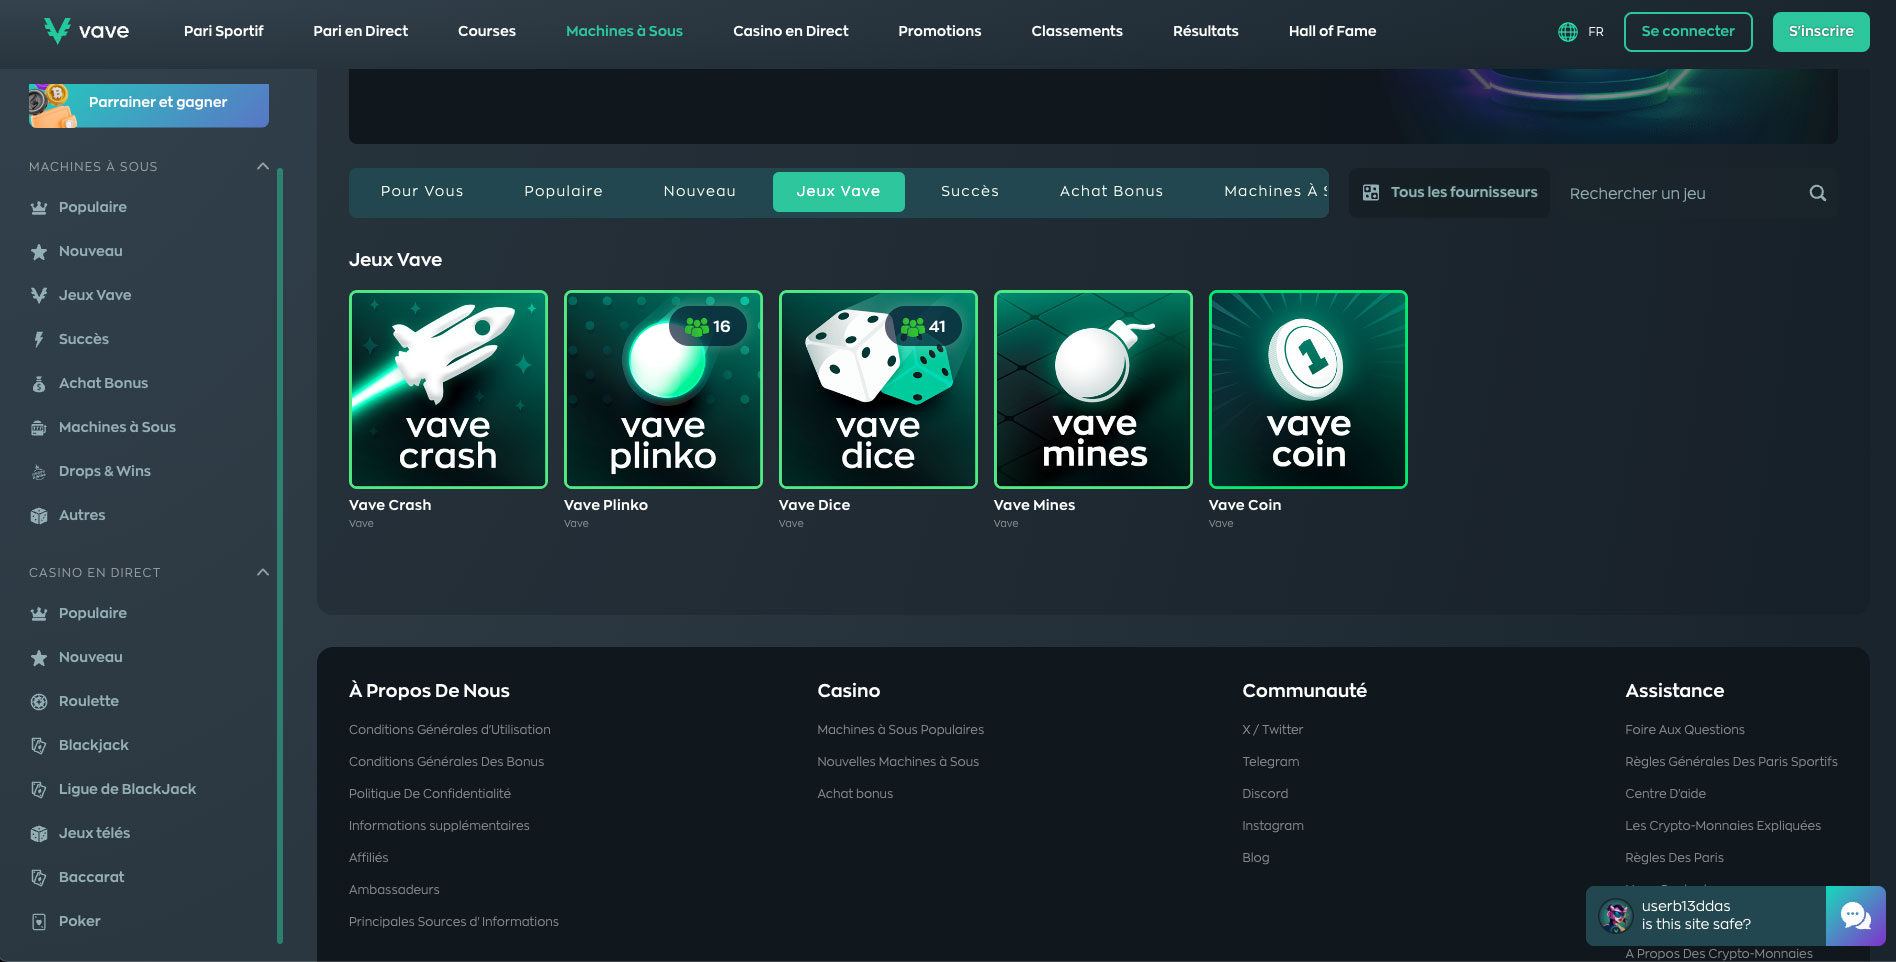Collapse the Casino en Direct sidebar section
The height and width of the screenshot is (962, 1896).
[263, 572]
